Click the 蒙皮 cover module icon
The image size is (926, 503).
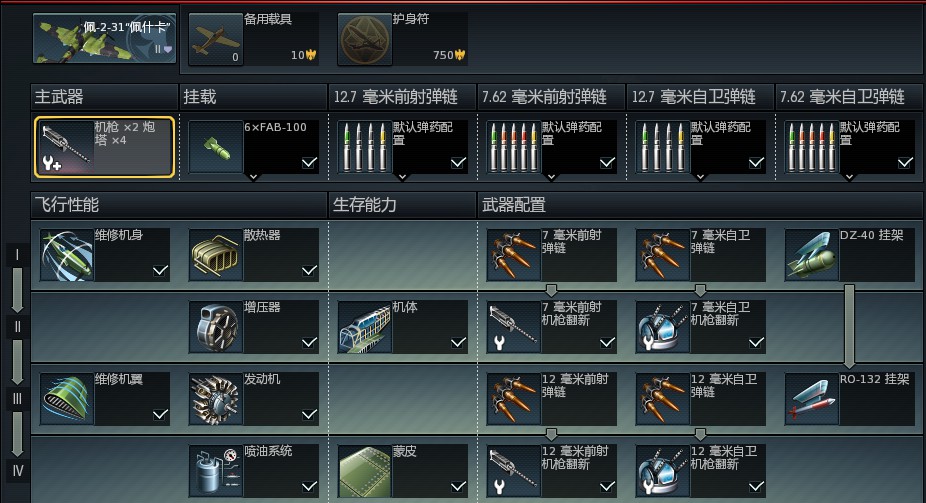point(364,471)
